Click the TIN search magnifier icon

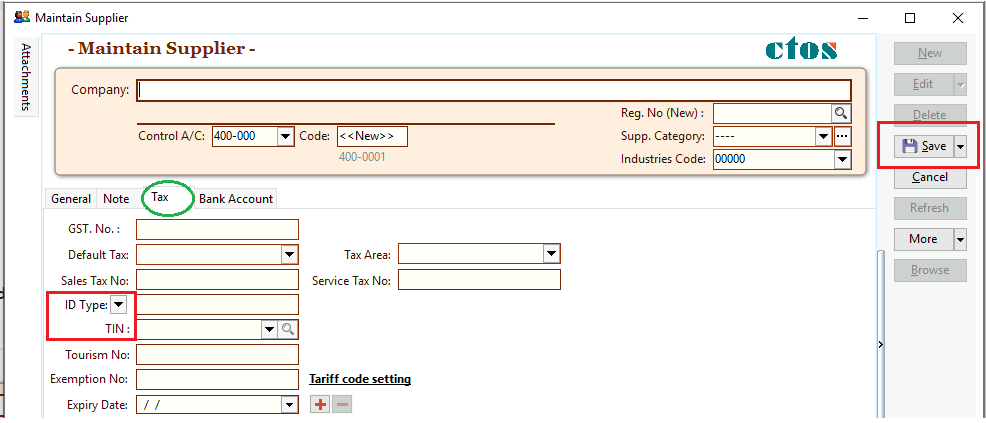click(x=287, y=329)
